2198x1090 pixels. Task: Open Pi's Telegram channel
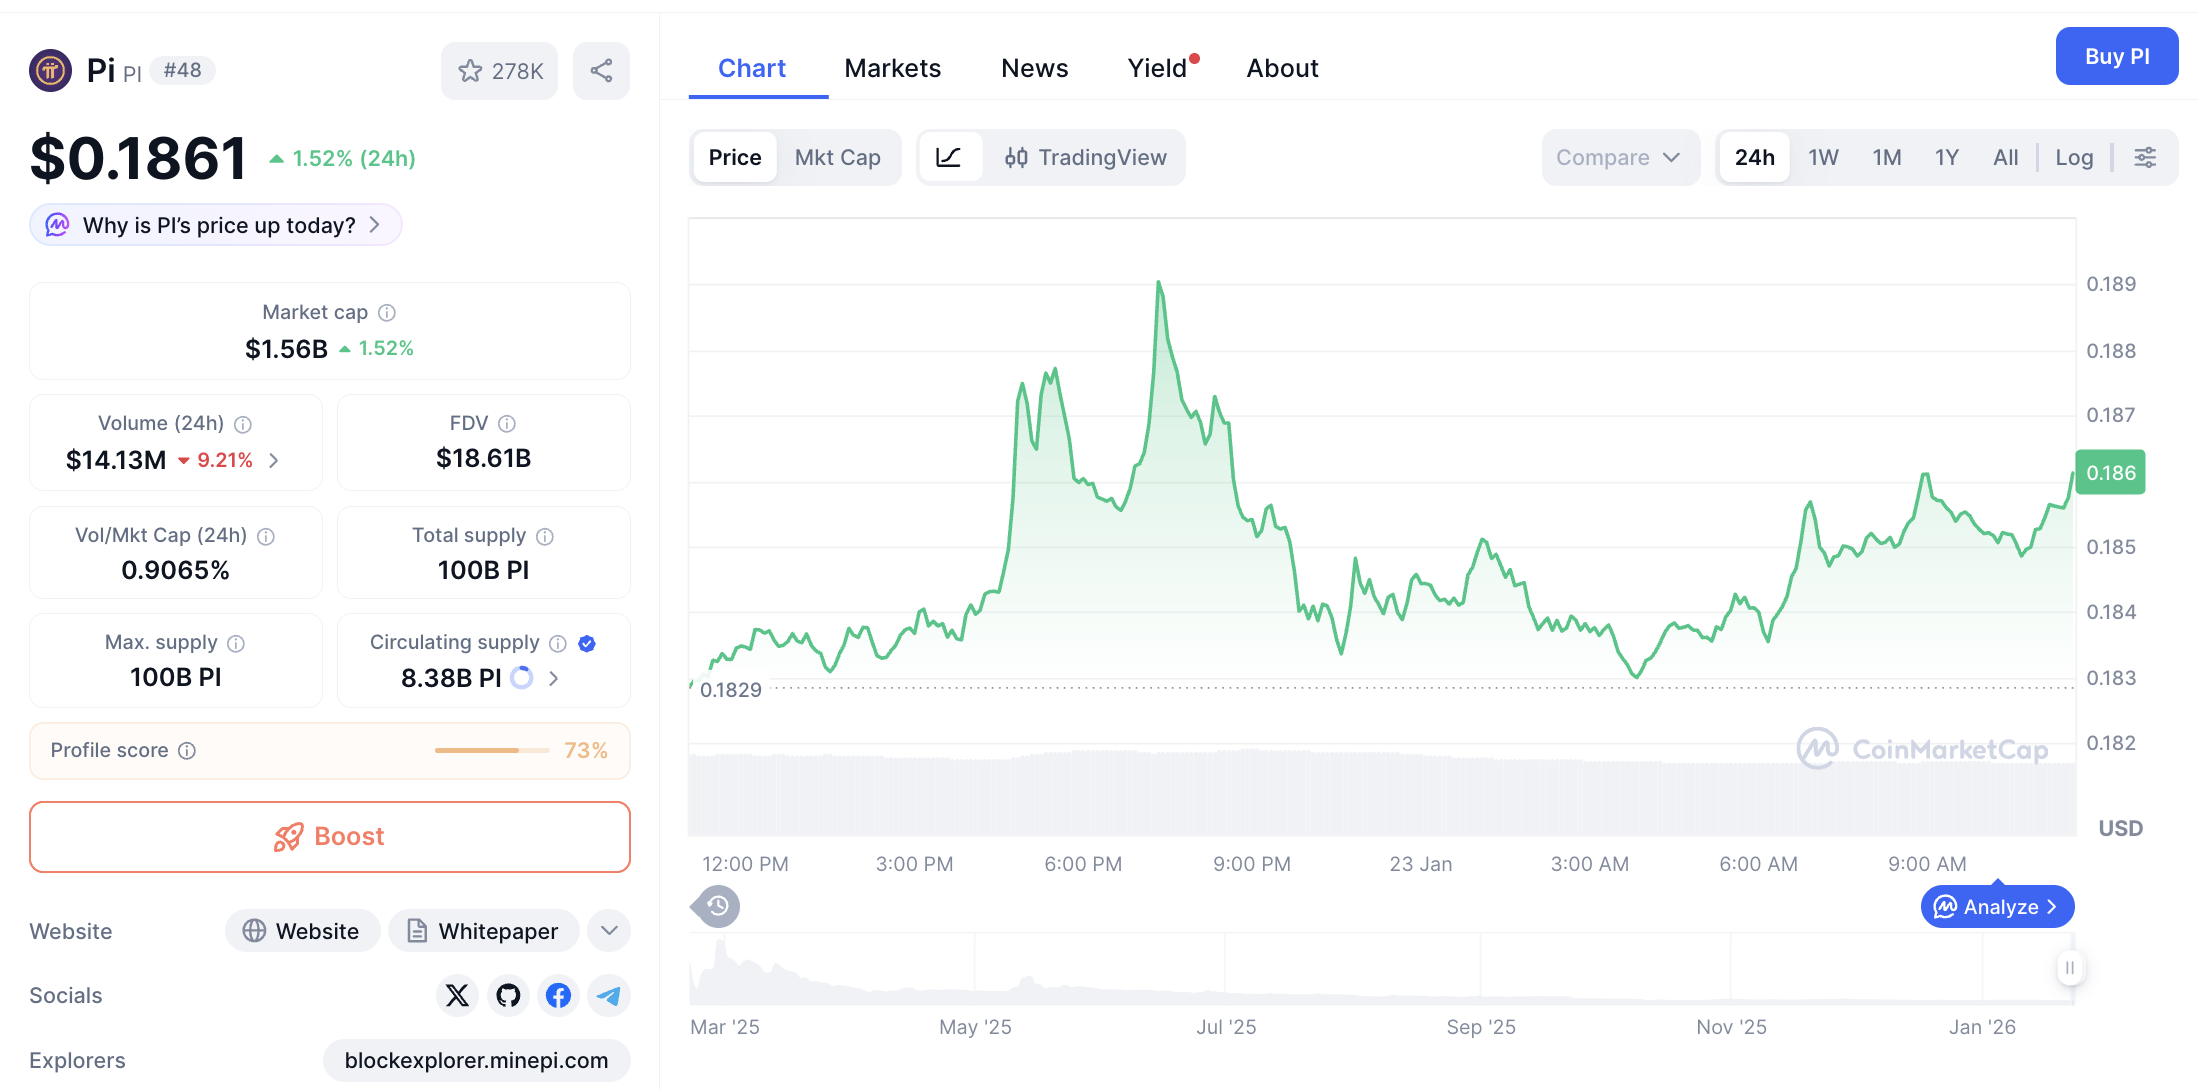tap(609, 996)
